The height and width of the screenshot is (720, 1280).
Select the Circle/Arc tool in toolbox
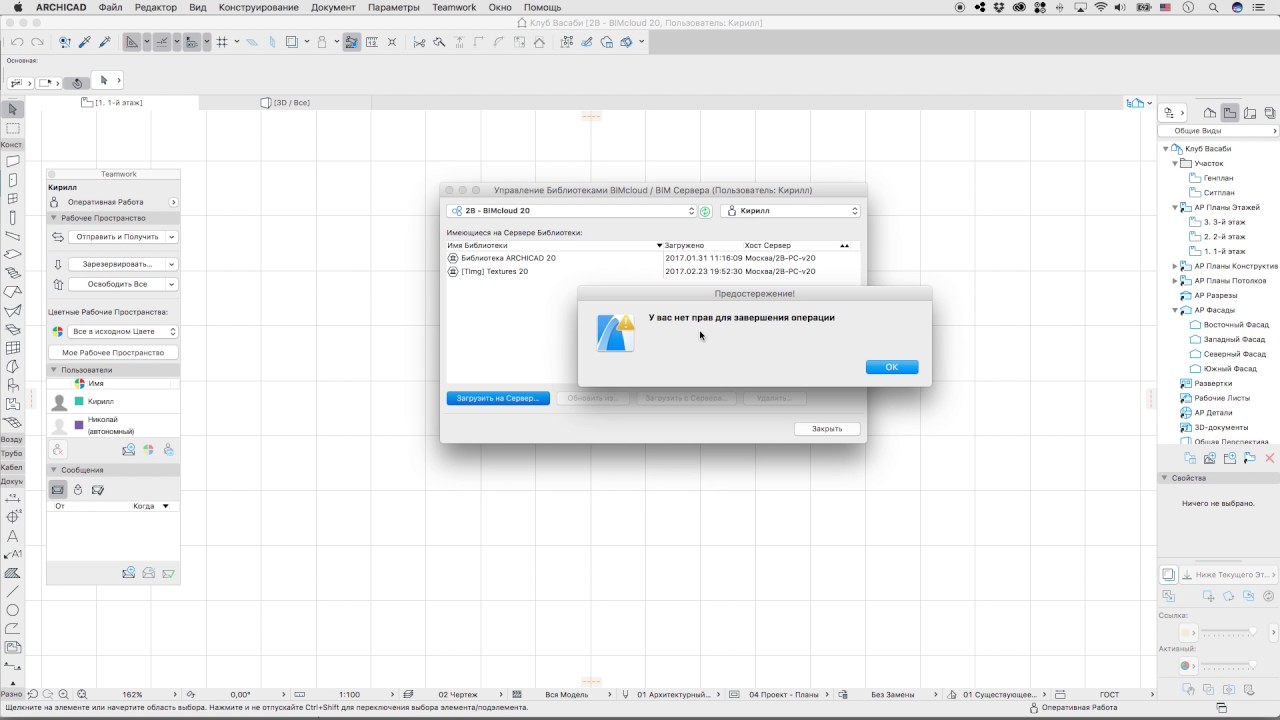[x=12, y=610]
